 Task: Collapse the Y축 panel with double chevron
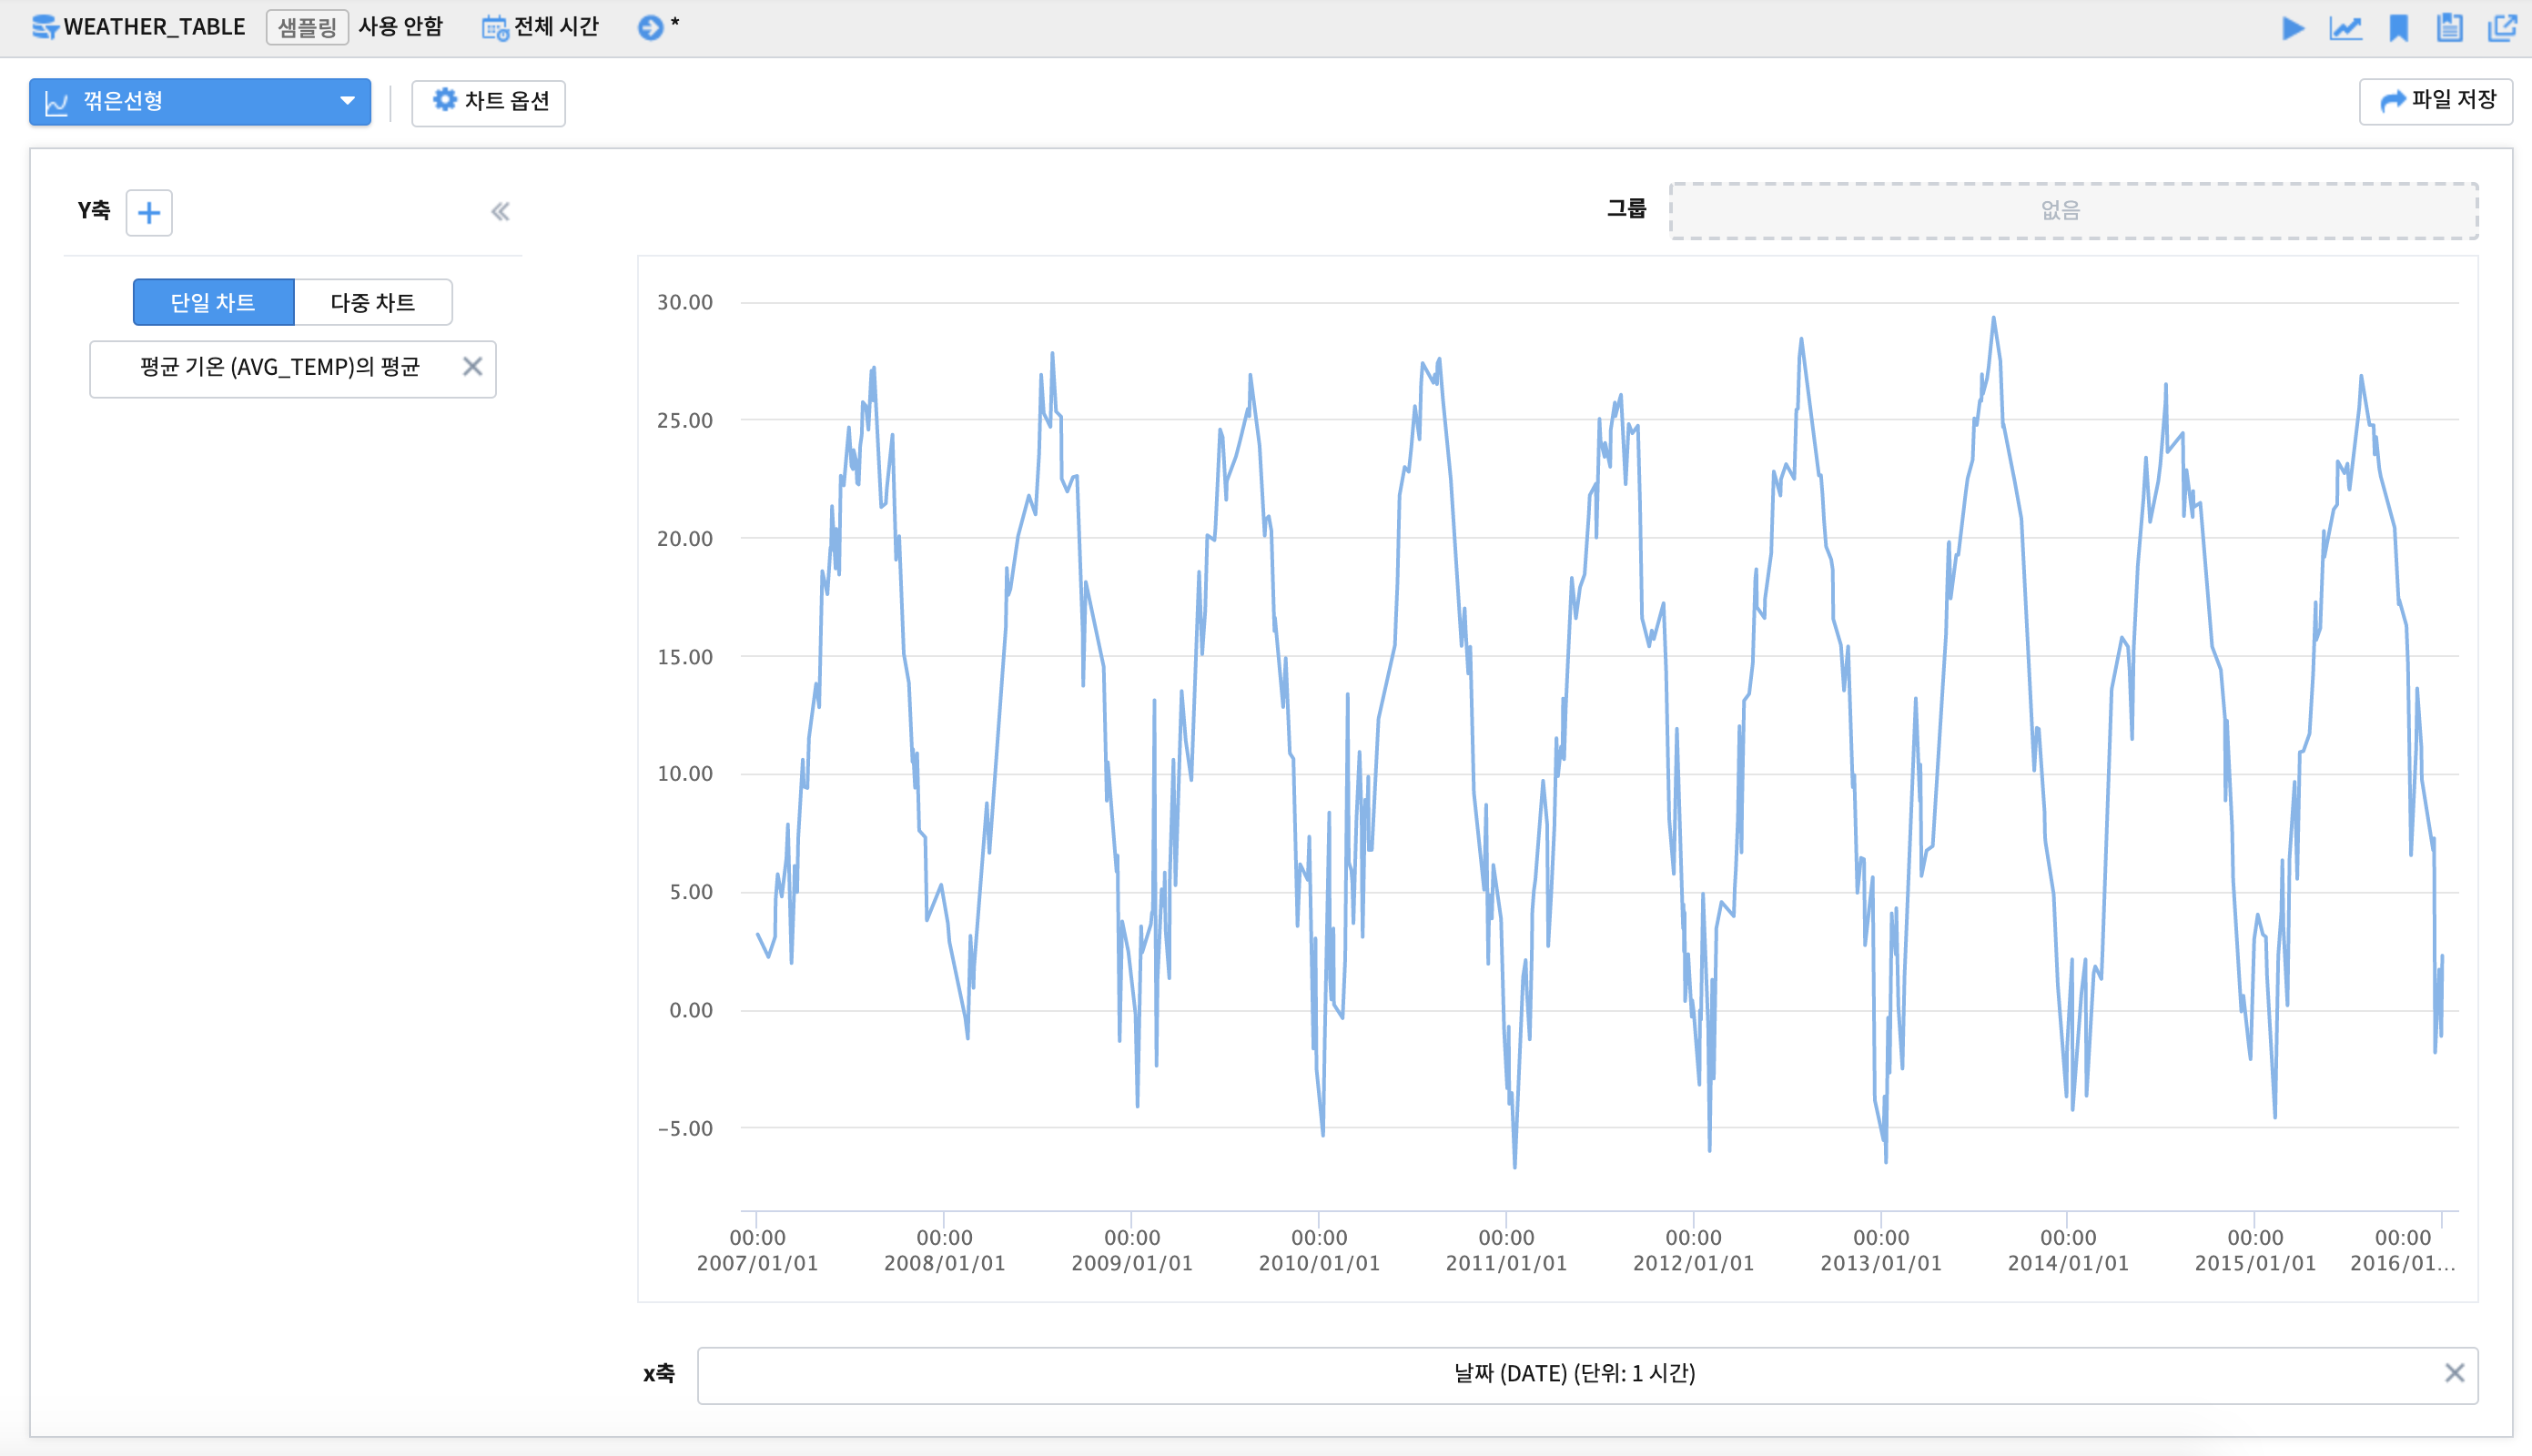500,212
